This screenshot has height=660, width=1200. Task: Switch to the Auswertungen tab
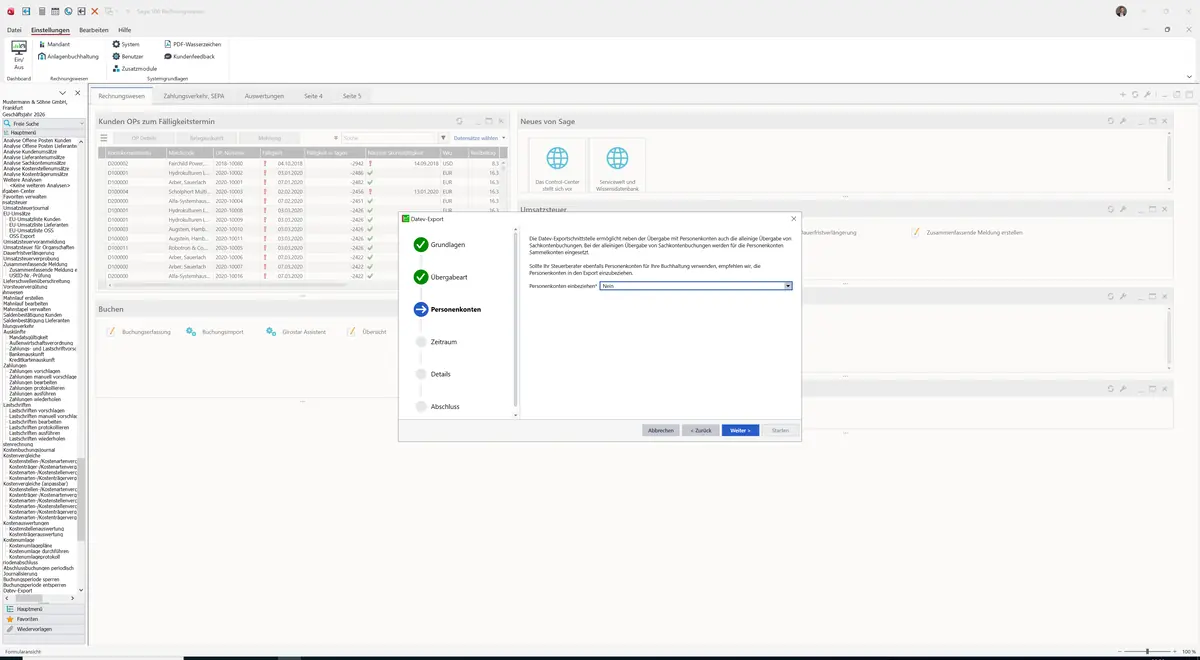(264, 96)
